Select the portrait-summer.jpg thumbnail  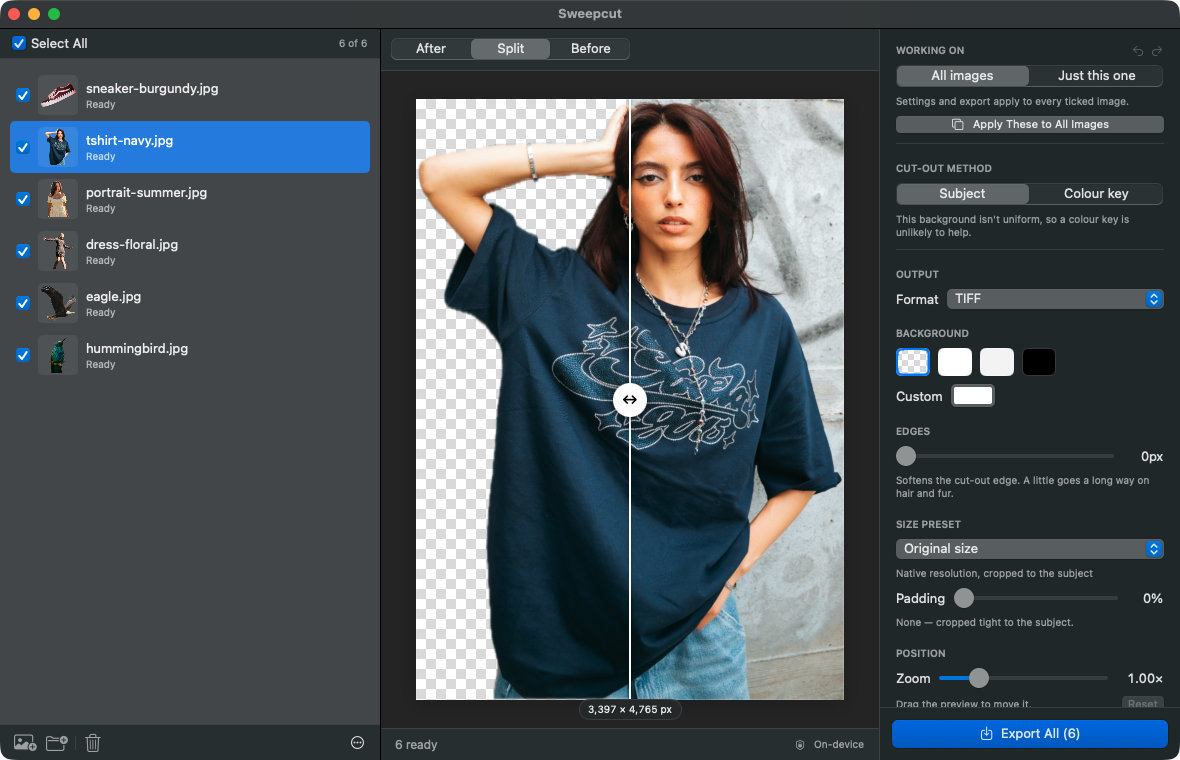coord(58,199)
